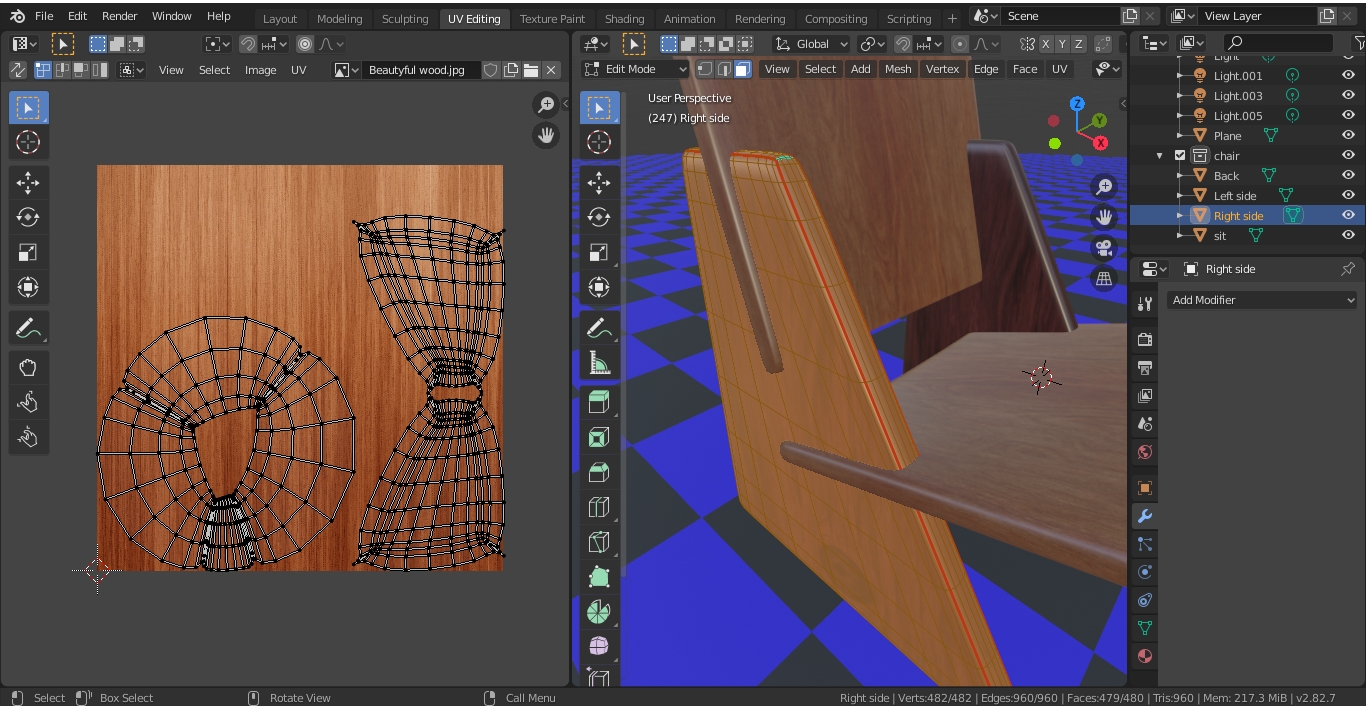This screenshot has width=1366, height=706.
Task: Open the Mesh menu in viewport header
Action: (x=897, y=69)
